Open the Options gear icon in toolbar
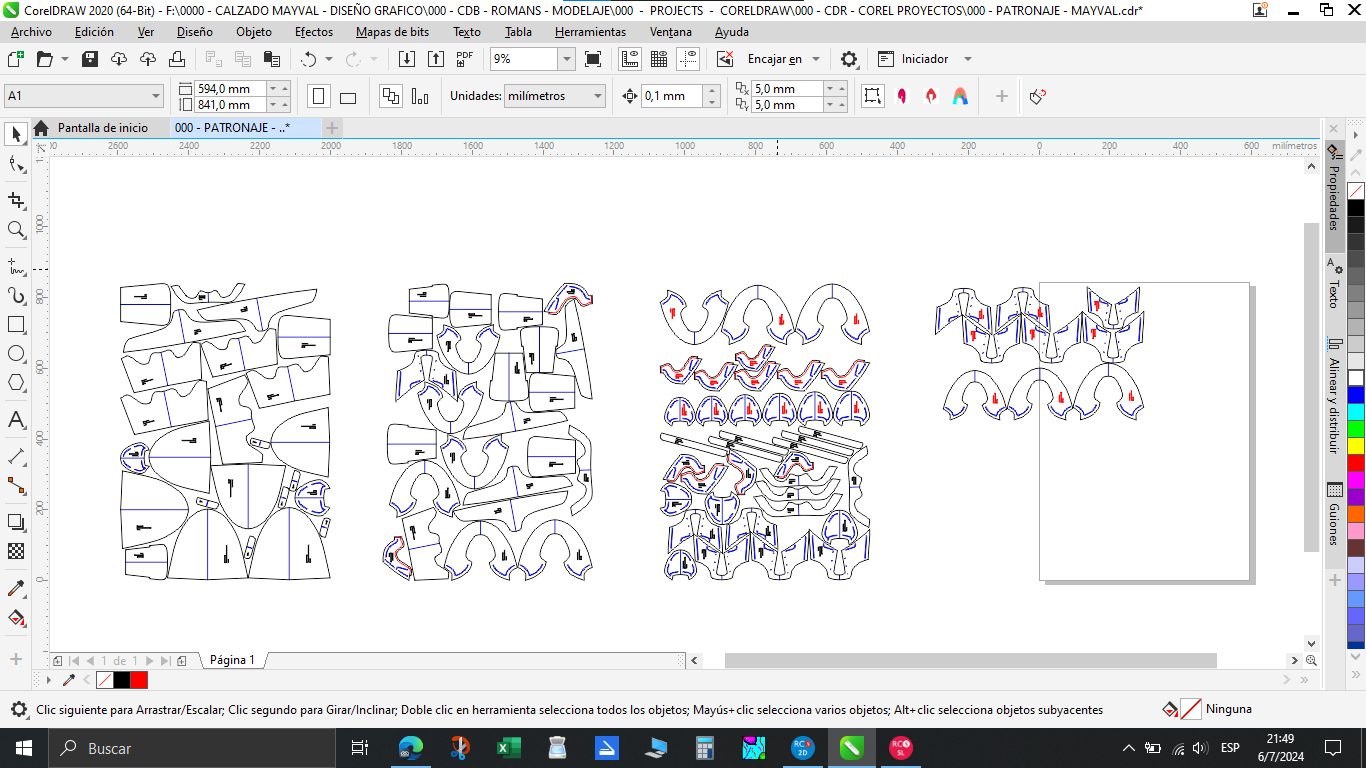 pyautogui.click(x=849, y=59)
